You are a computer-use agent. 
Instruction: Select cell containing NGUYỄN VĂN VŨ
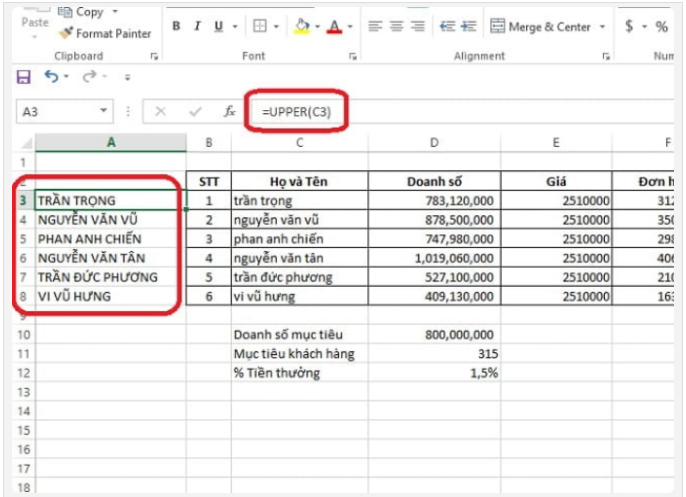(111, 220)
